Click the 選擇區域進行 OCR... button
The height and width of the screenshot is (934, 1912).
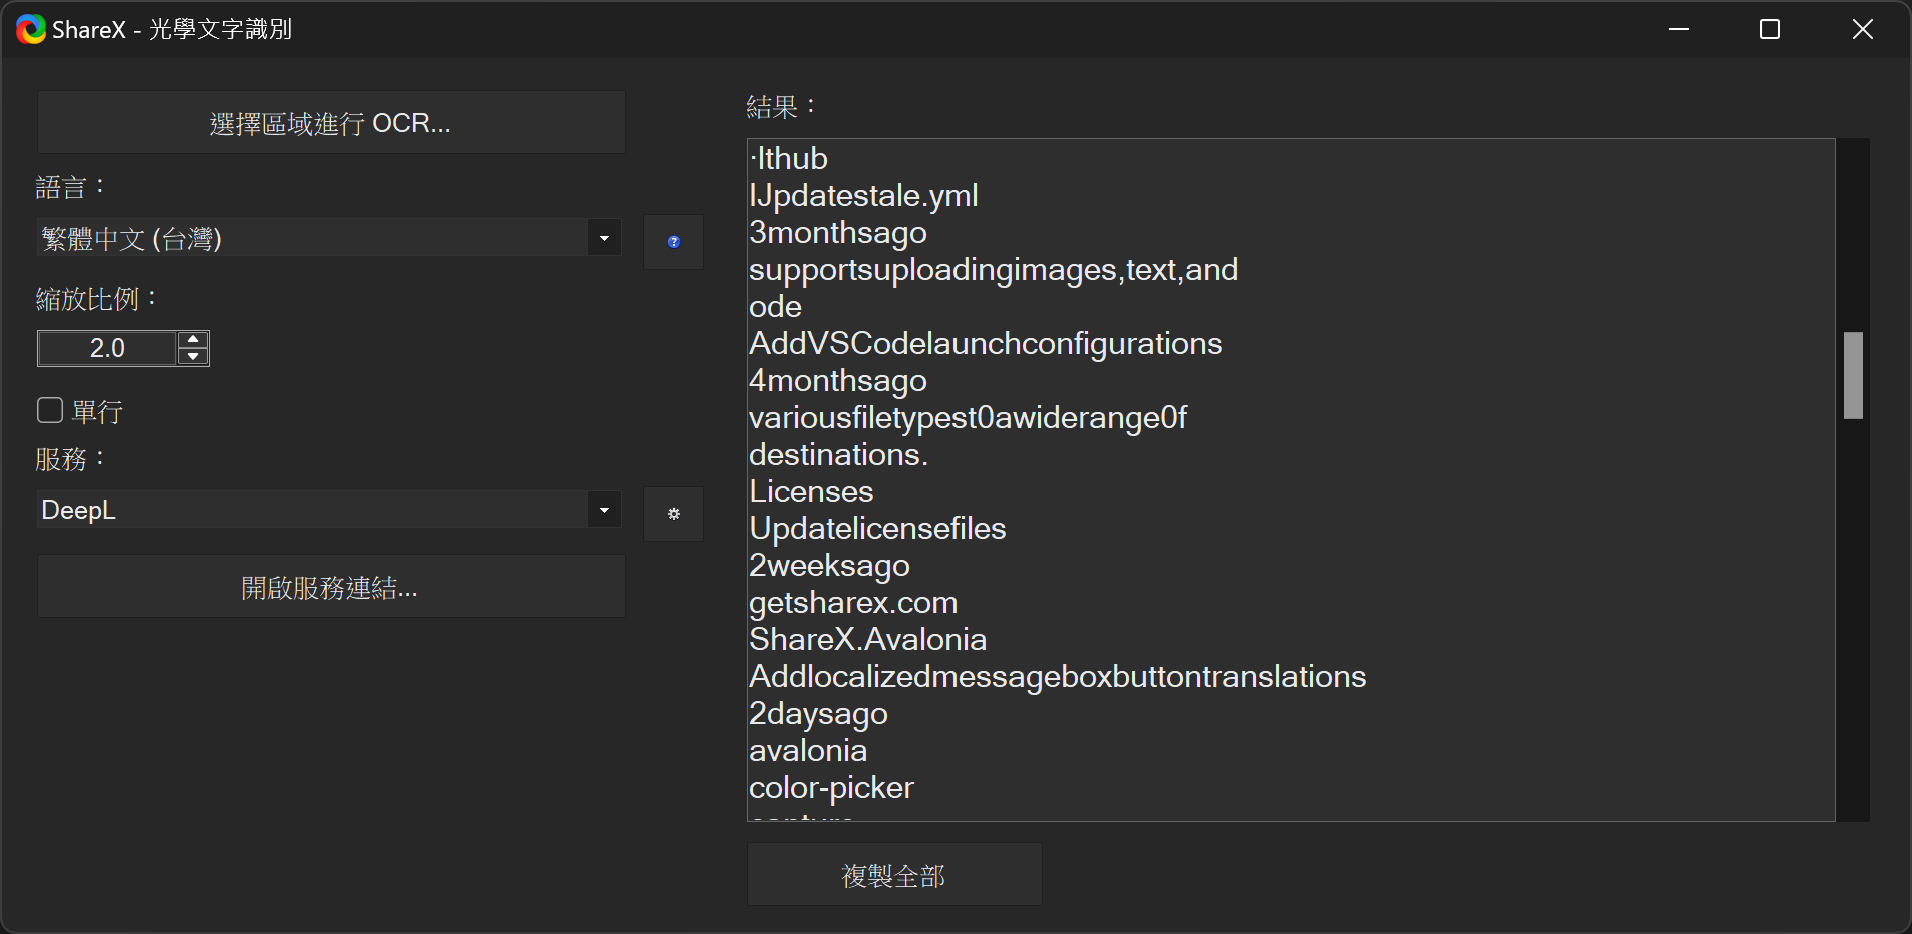331,122
